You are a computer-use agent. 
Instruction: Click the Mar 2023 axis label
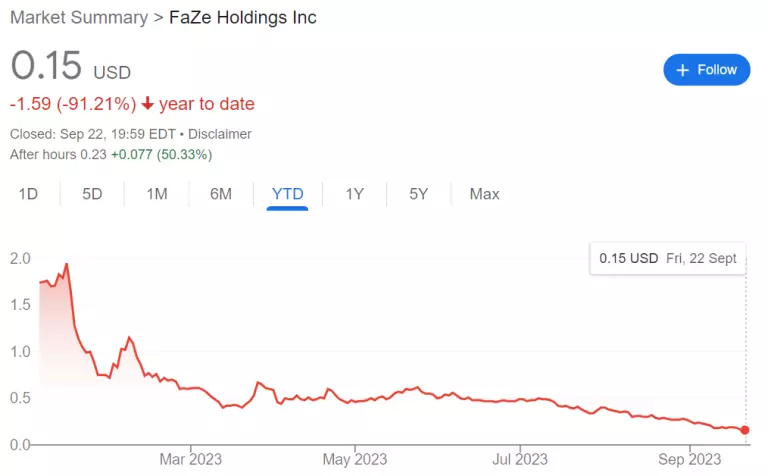click(191, 460)
